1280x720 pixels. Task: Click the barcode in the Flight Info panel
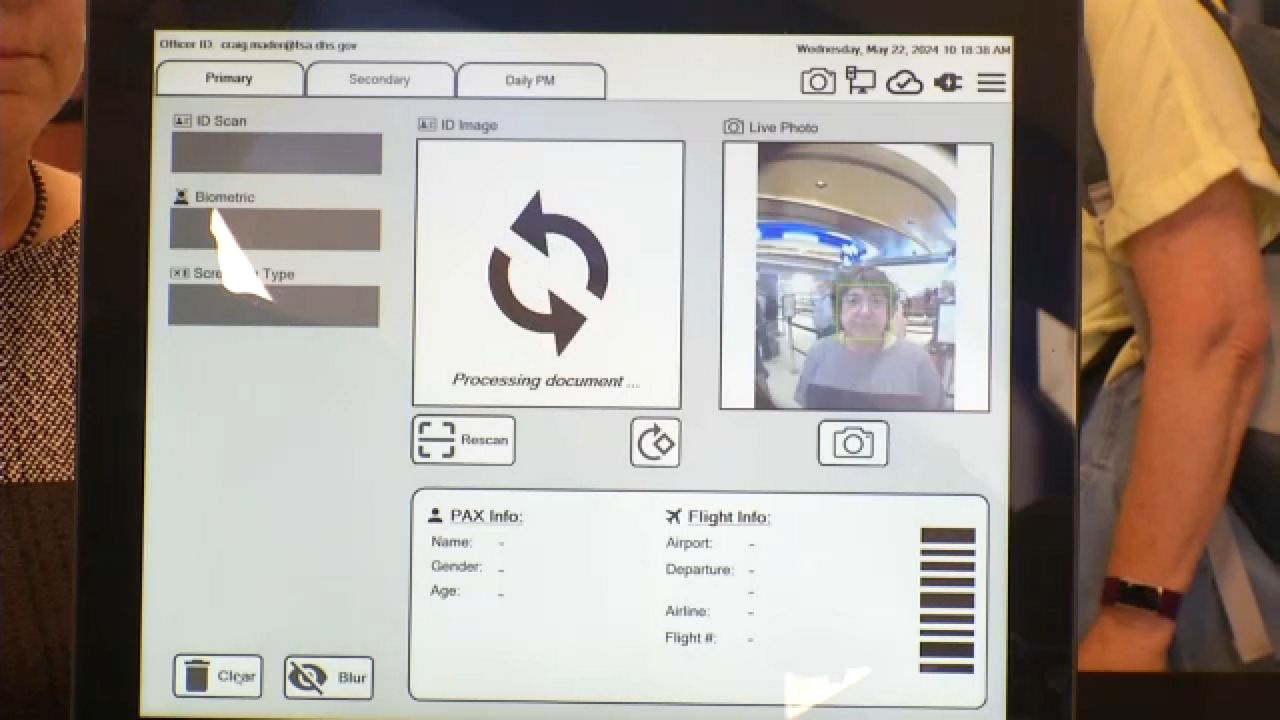point(947,600)
